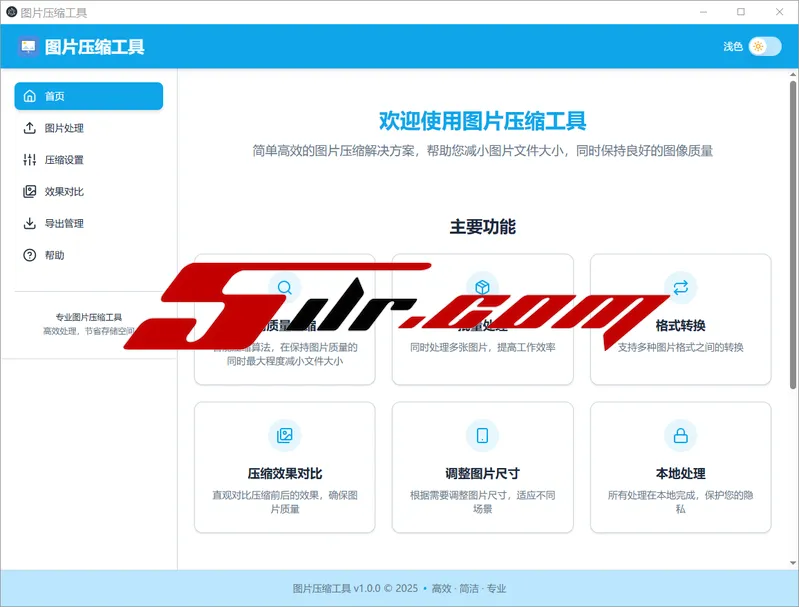Select the 格式转换 feature card title
The height and width of the screenshot is (607, 799).
pos(680,326)
